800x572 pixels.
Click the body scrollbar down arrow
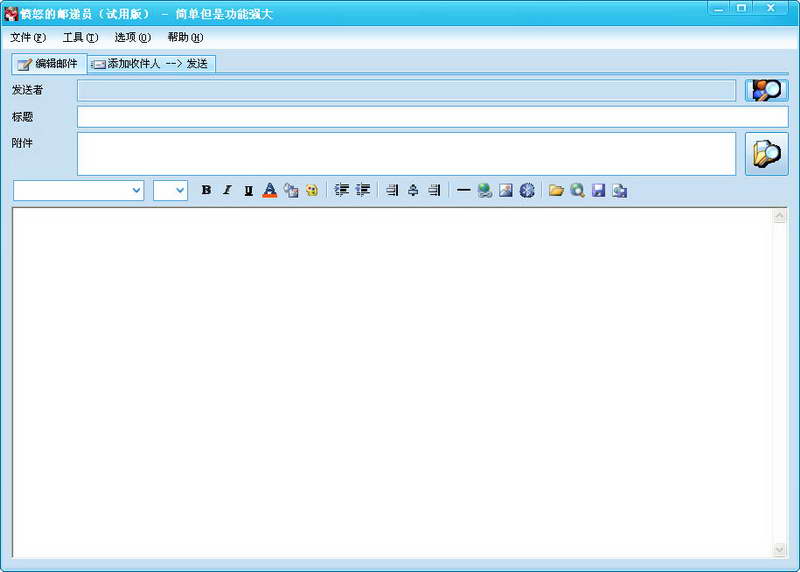(x=780, y=550)
